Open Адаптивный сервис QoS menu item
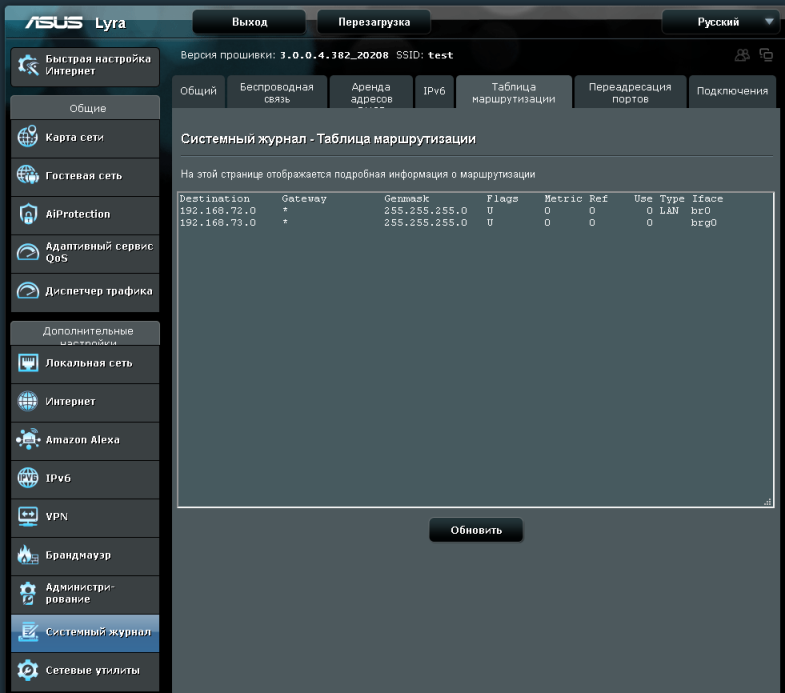 (x=85, y=253)
